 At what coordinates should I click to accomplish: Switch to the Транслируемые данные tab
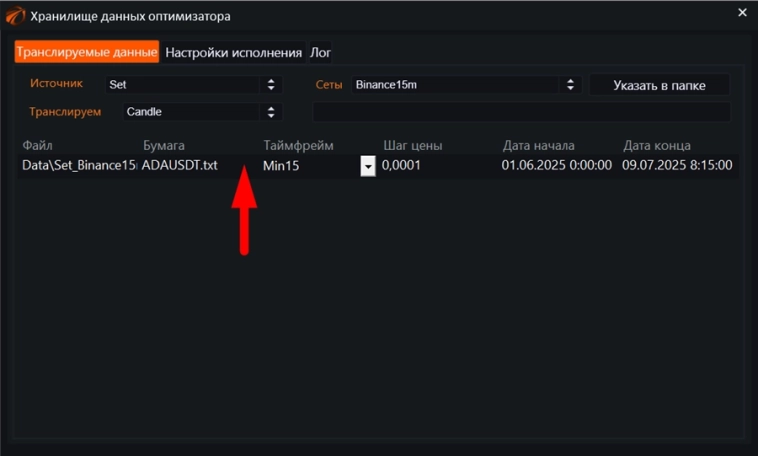[87, 52]
